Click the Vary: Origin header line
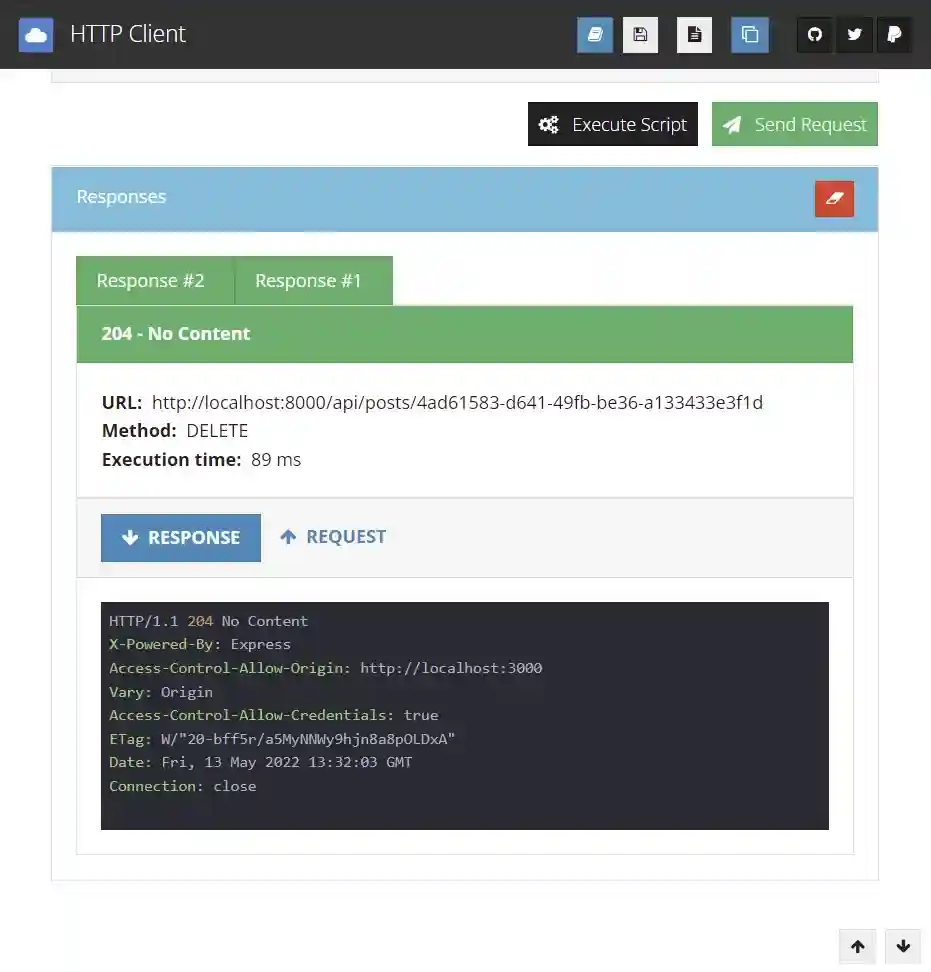 point(161,692)
